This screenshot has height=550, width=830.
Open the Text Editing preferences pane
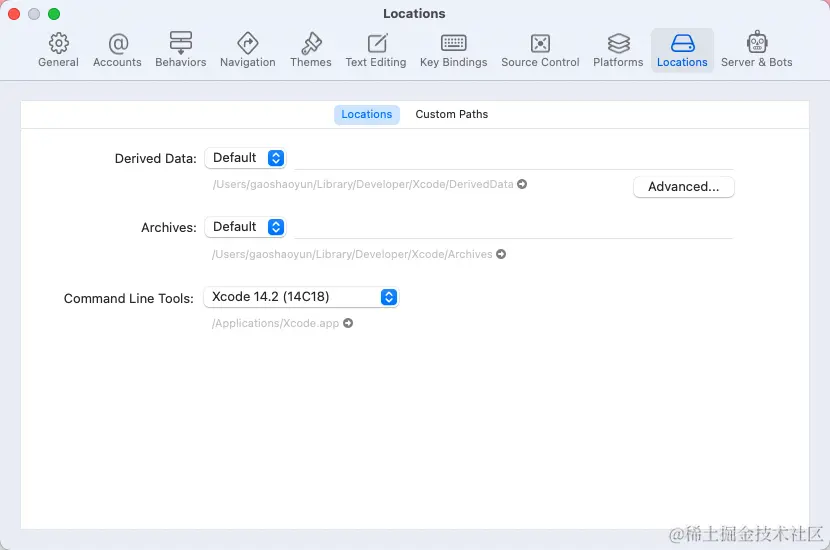click(376, 50)
